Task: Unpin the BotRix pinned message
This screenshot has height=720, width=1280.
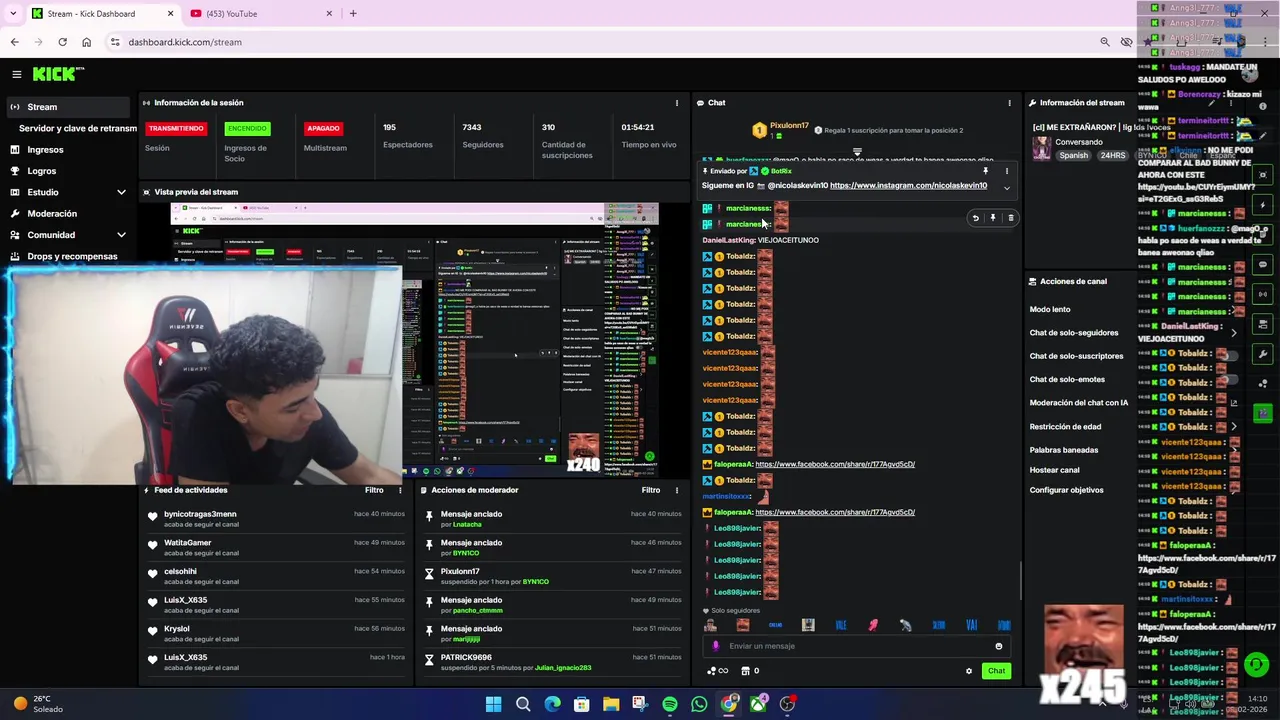Action: 985,171
